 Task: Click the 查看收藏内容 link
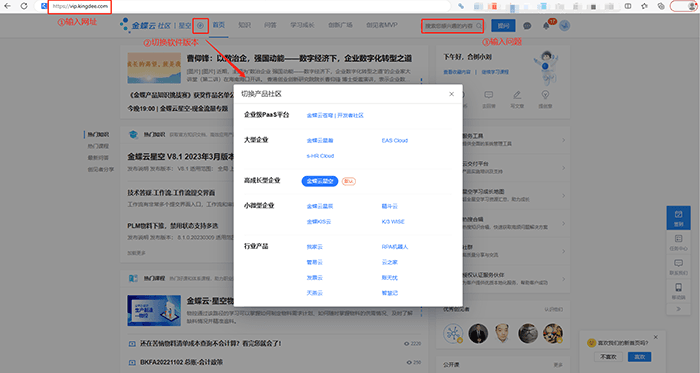click(457, 72)
